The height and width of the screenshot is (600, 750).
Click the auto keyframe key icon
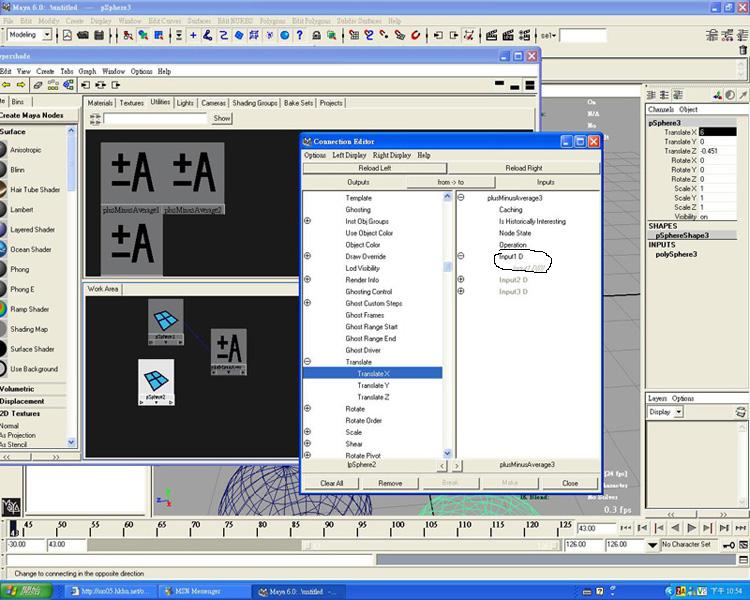(728, 545)
